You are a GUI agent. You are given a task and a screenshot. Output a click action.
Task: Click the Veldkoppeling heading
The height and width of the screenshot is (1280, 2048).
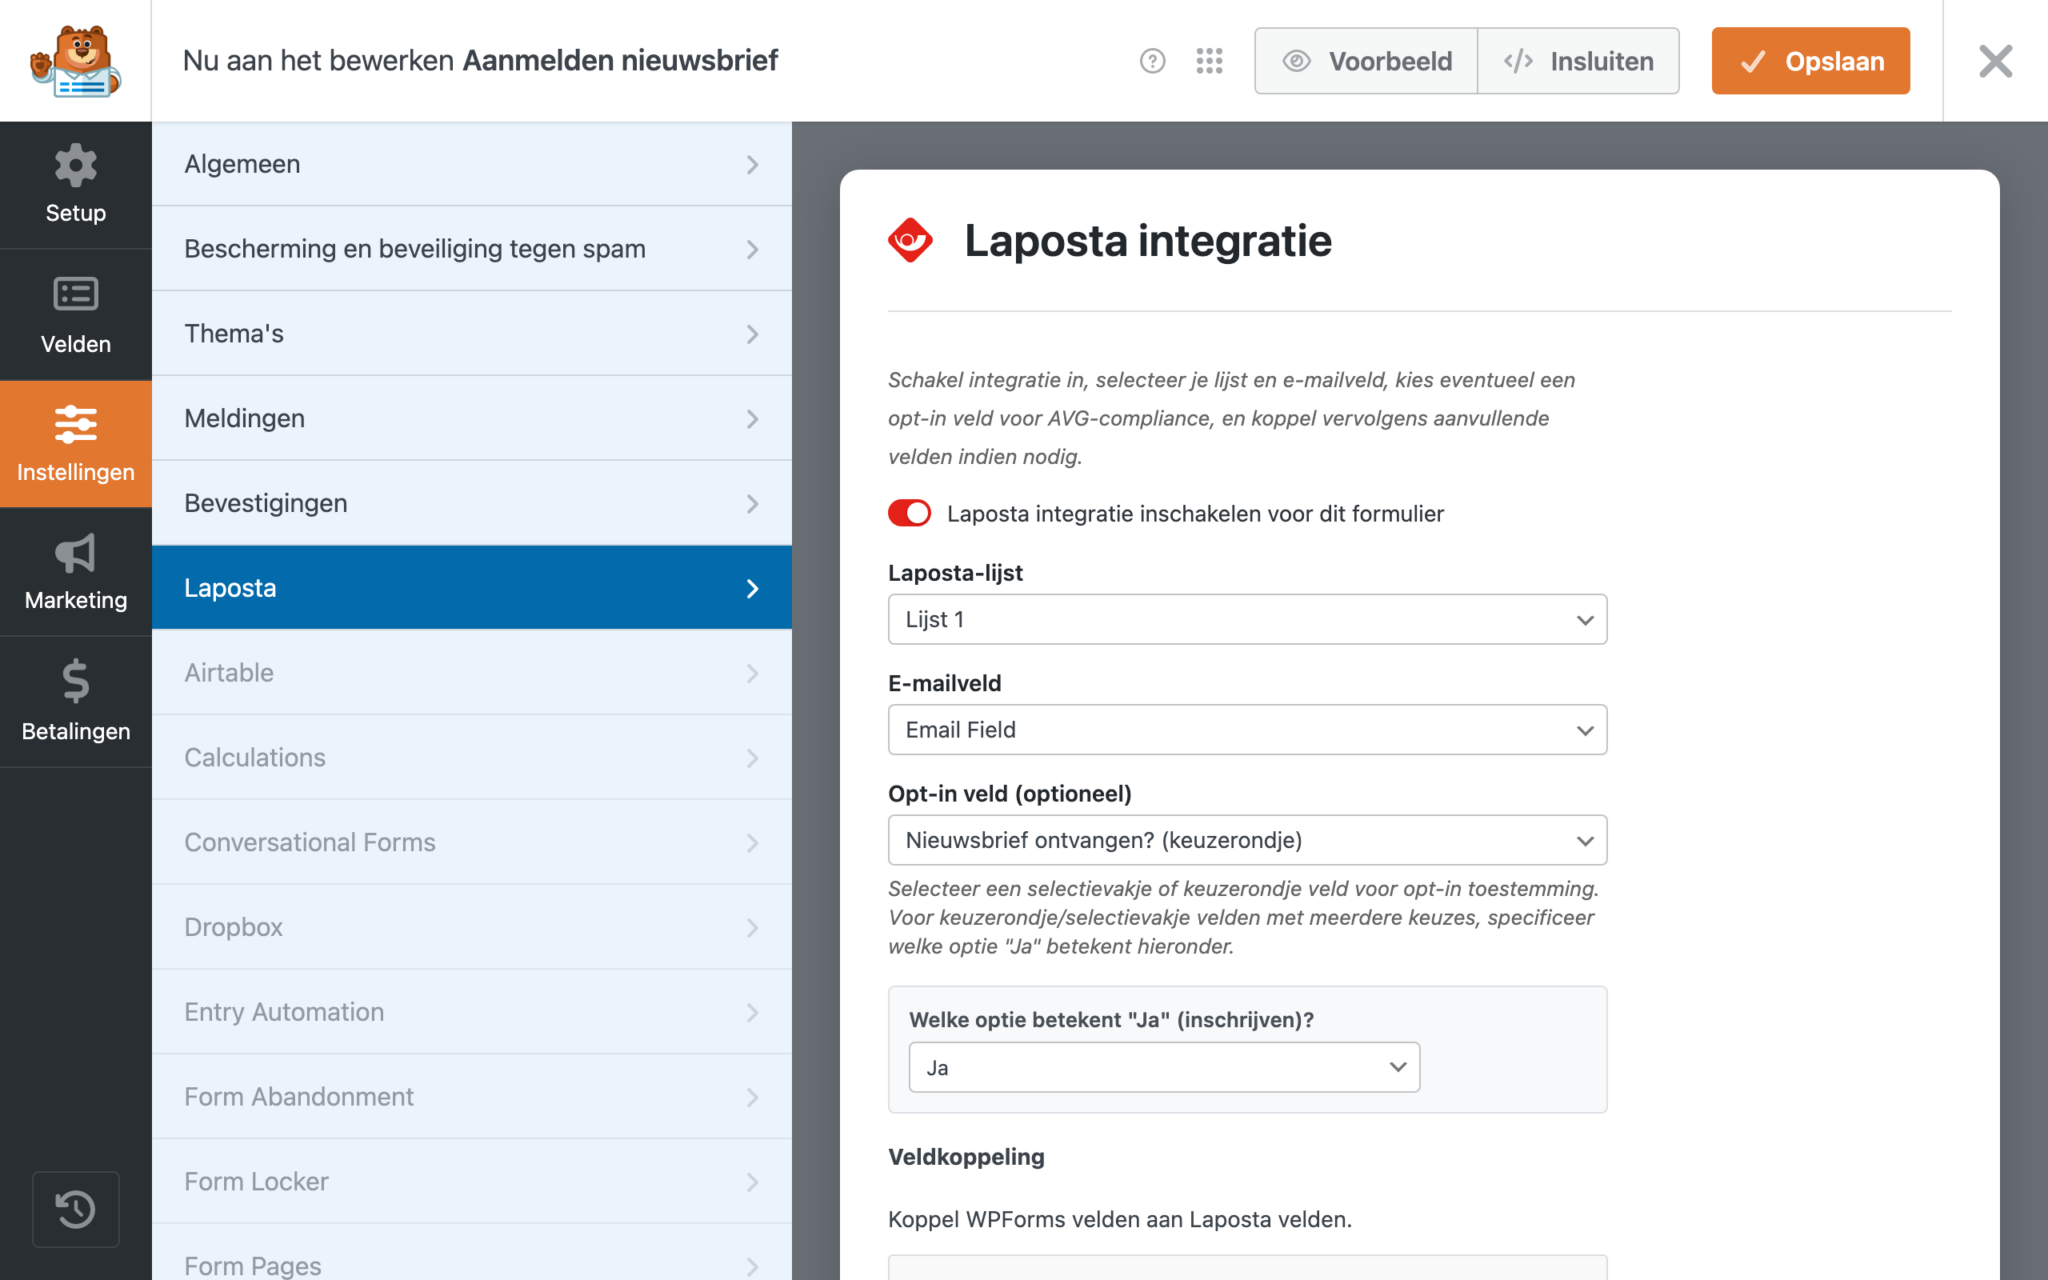966,1157
